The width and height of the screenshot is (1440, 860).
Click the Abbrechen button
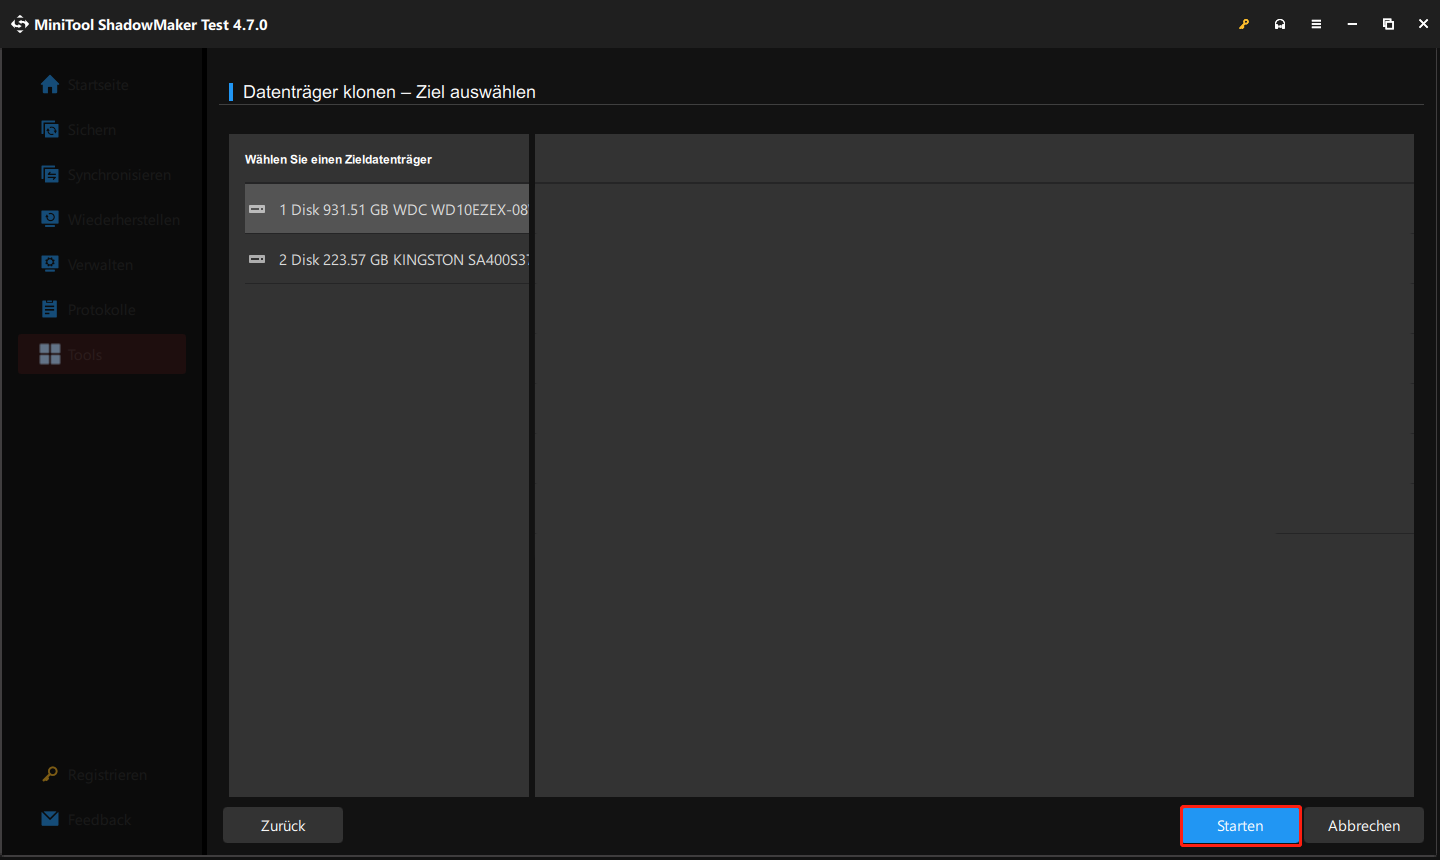pyautogui.click(x=1363, y=826)
